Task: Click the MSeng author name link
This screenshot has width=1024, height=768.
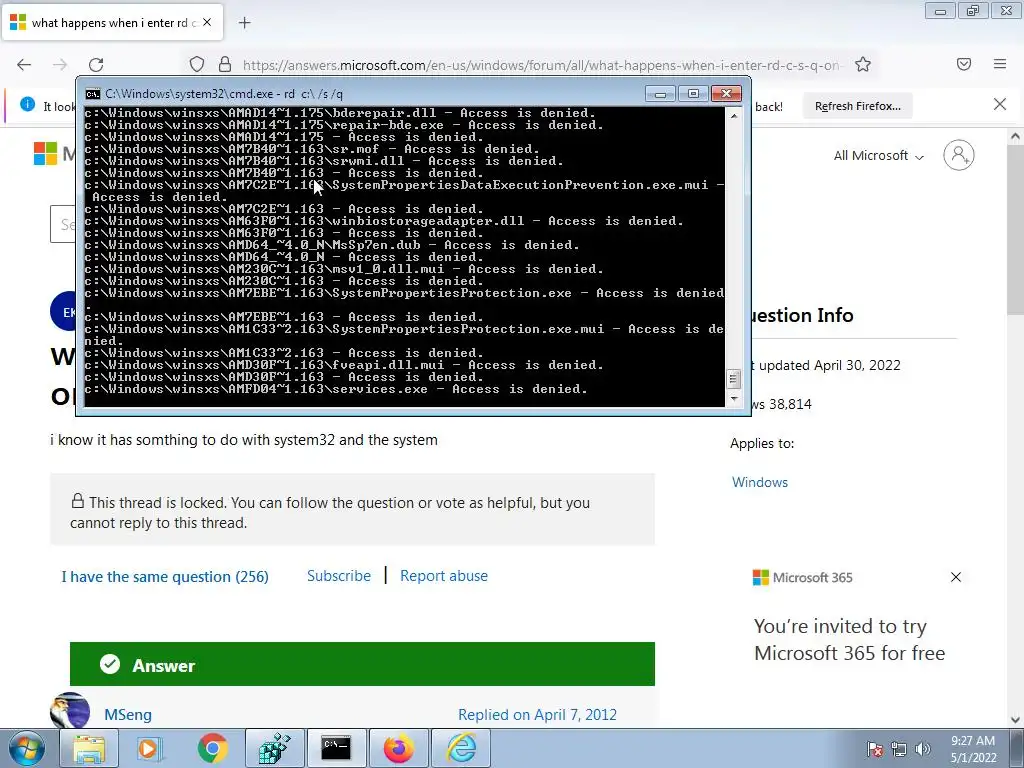Action: coord(128,714)
